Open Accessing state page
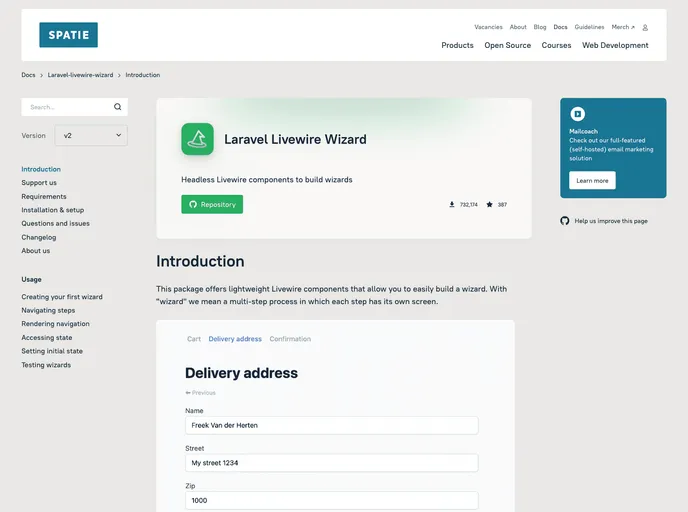This screenshot has width=688, height=512. click(47, 338)
